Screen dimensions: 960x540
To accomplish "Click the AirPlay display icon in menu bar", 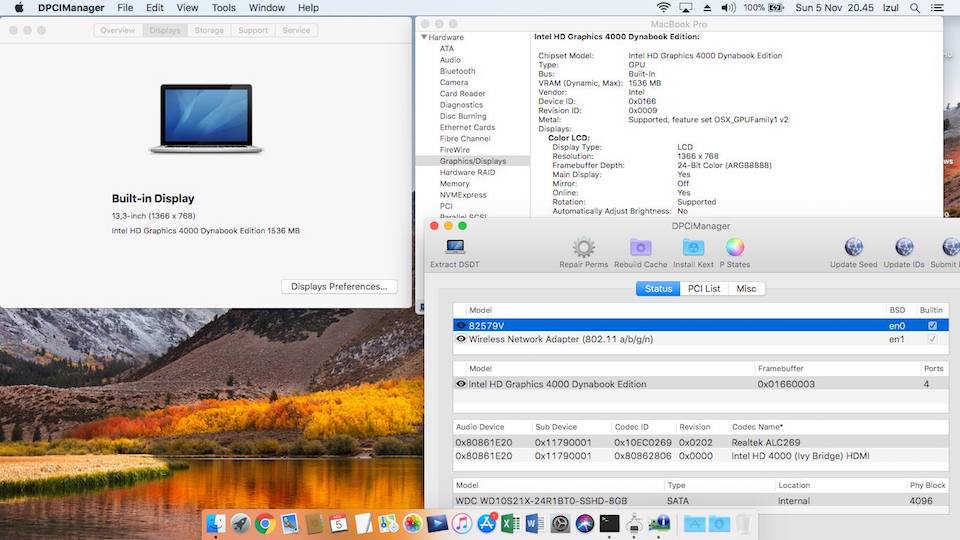I will click(686, 8).
